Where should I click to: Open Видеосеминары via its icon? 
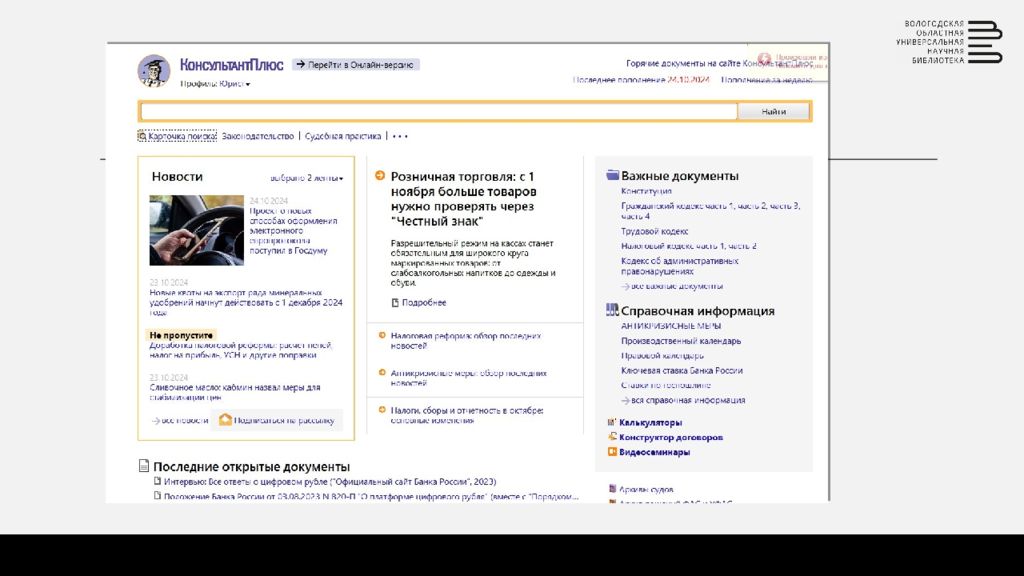pos(612,452)
